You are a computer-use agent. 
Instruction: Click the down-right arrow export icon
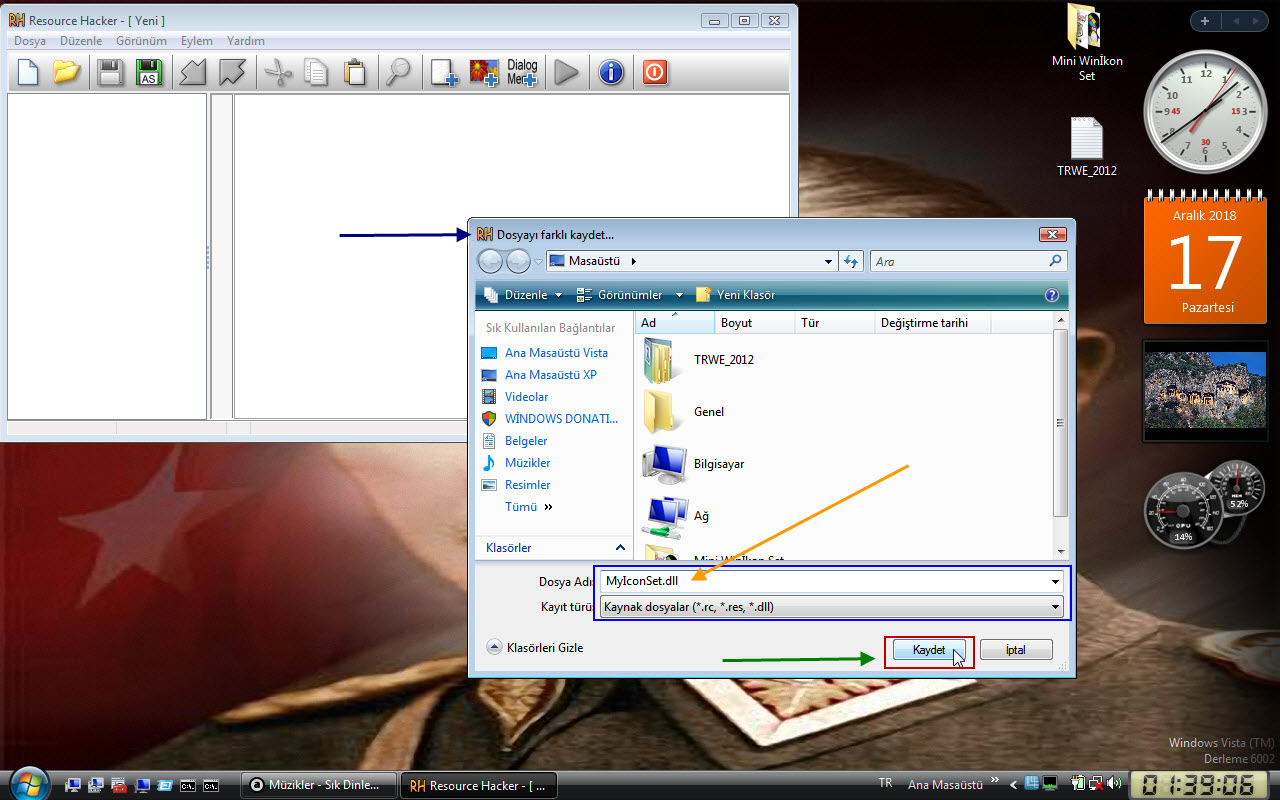coord(232,72)
